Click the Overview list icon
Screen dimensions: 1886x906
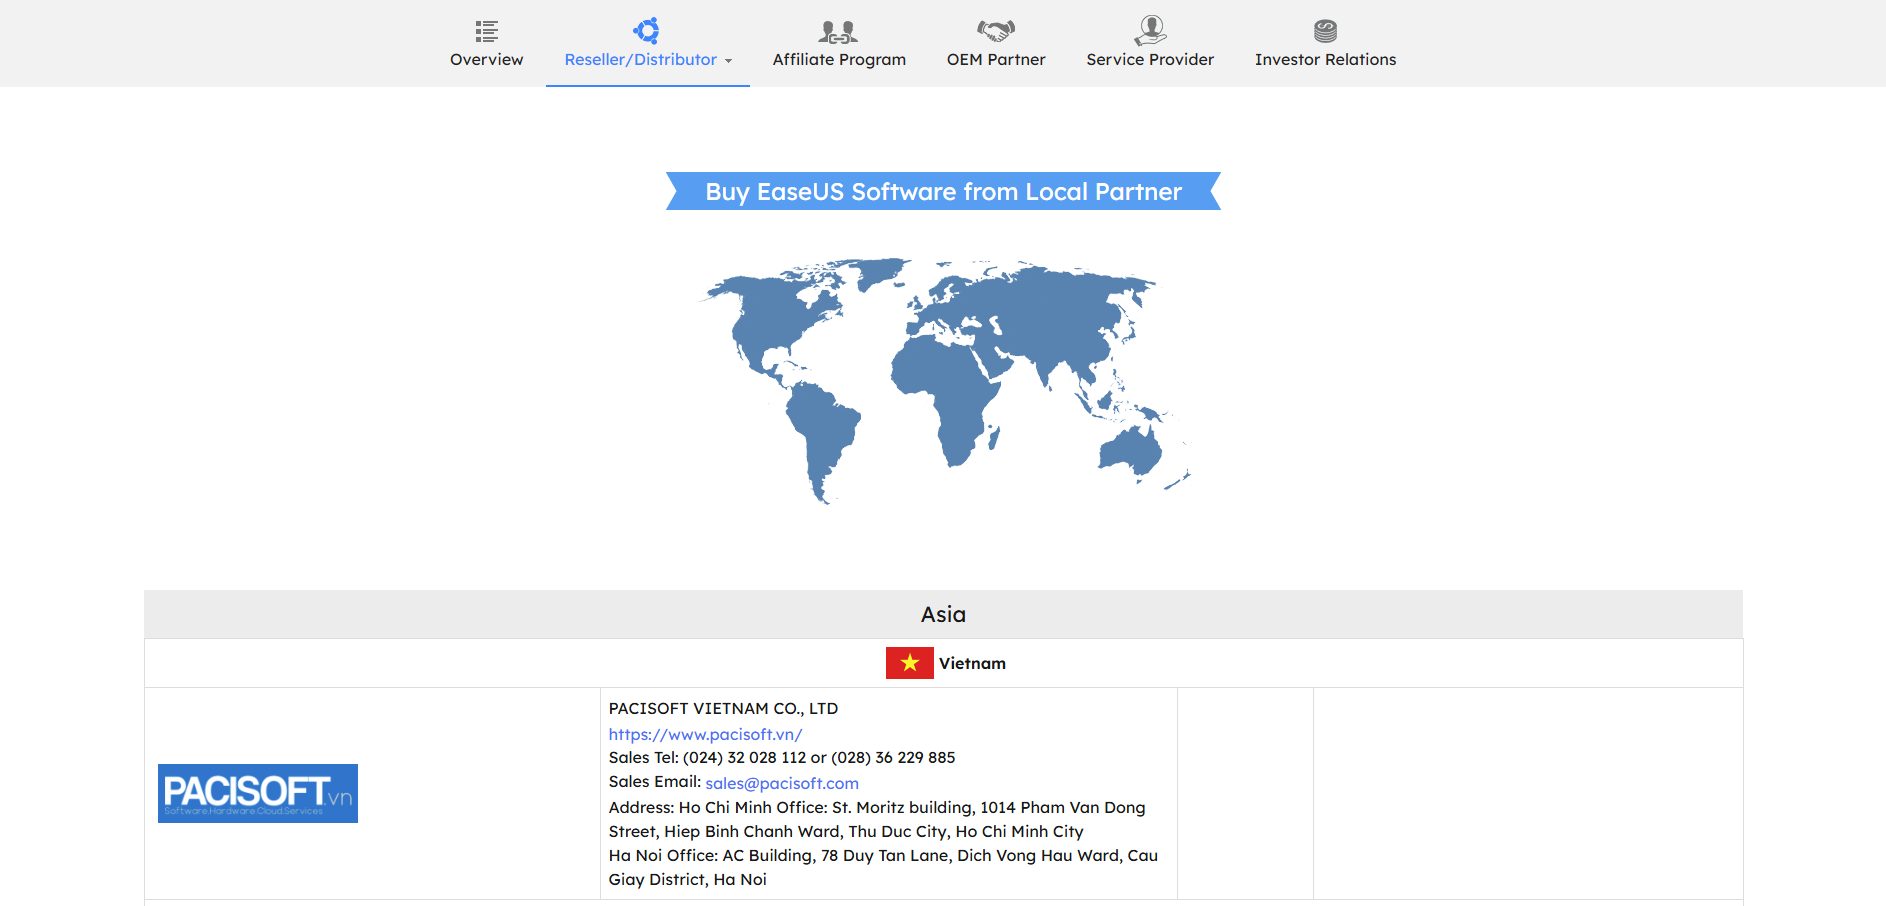(486, 31)
